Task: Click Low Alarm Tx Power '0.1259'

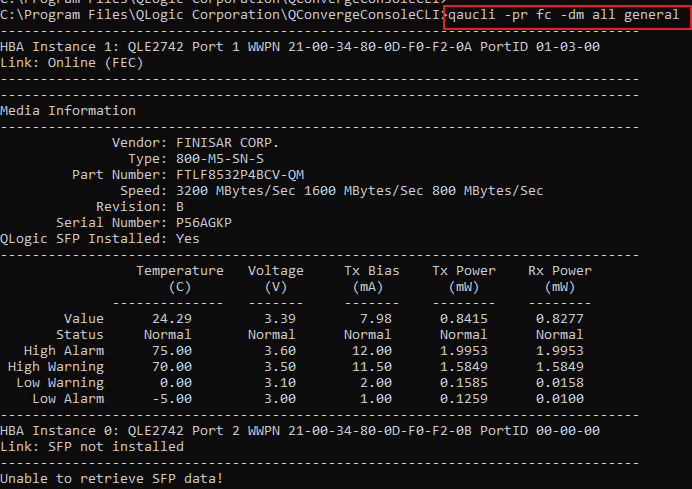Action: pyautogui.click(x=464, y=399)
